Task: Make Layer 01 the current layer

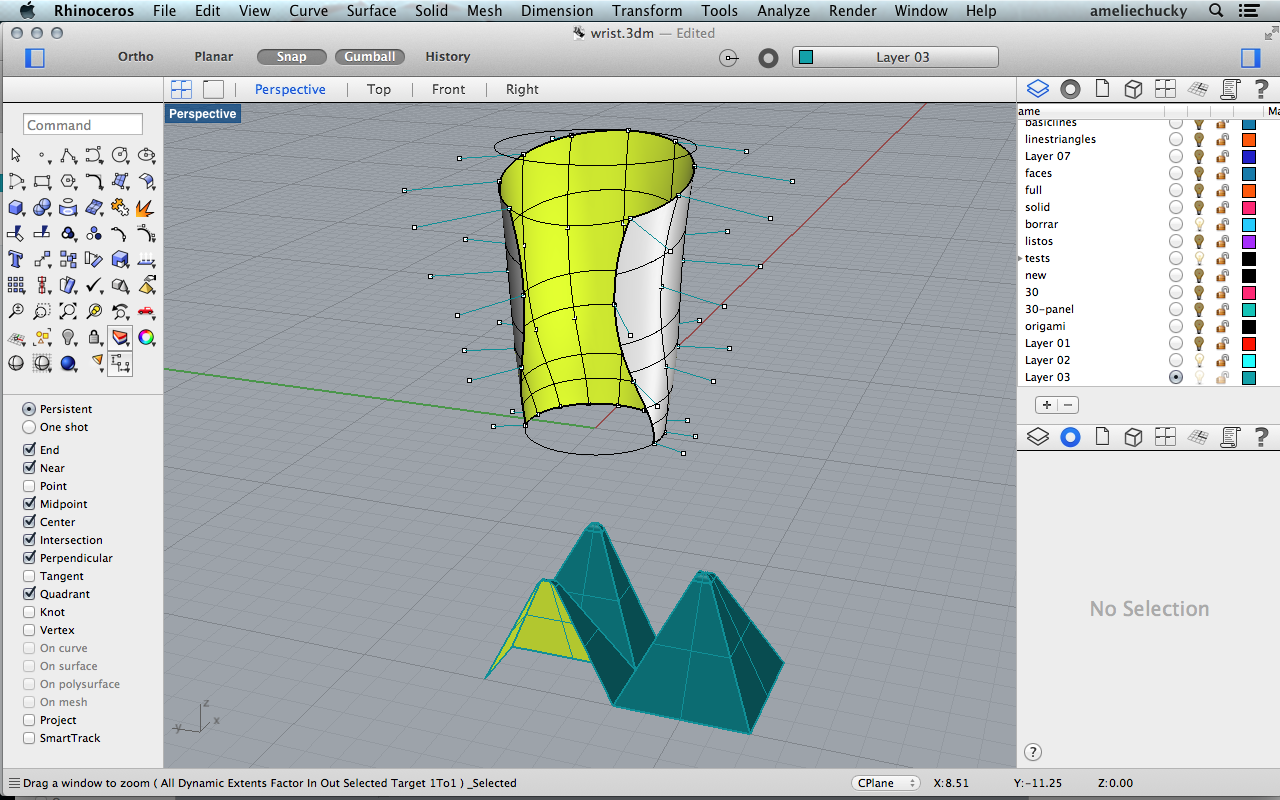Action: 1176,343
